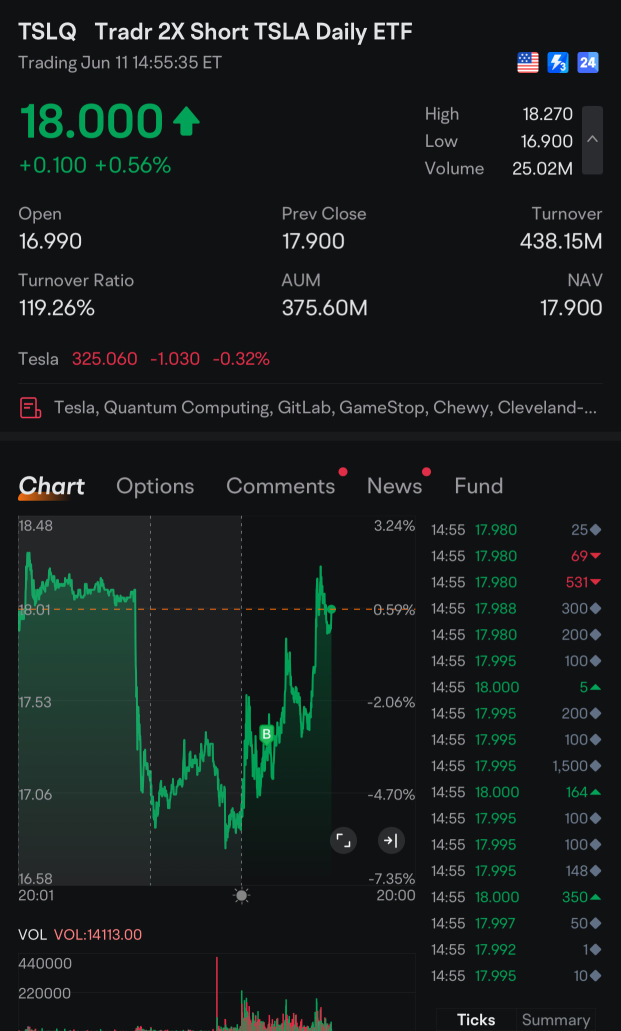Tap the tick at price 17.988
Image resolution: width=621 pixels, height=1031 pixels.
pyautogui.click(x=516, y=608)
